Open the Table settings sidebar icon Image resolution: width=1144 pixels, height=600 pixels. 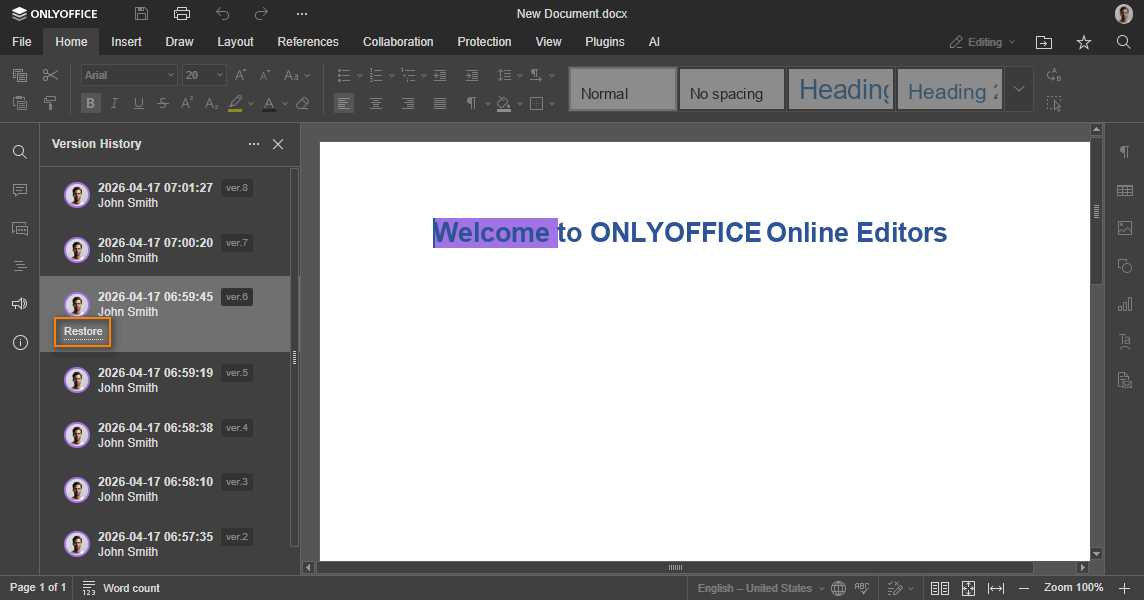(x=1125, y=190)
